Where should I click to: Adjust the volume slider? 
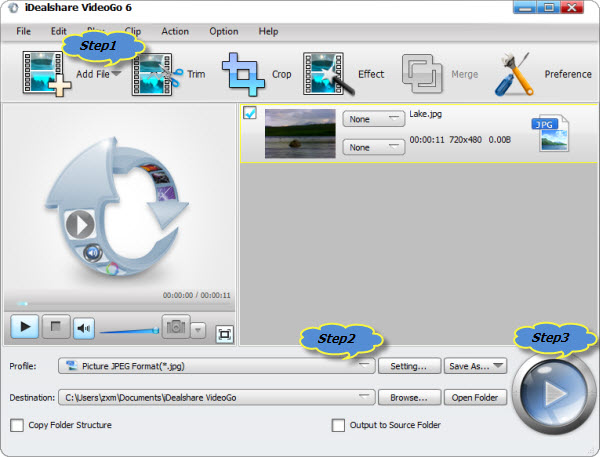[x=129, y=331]
